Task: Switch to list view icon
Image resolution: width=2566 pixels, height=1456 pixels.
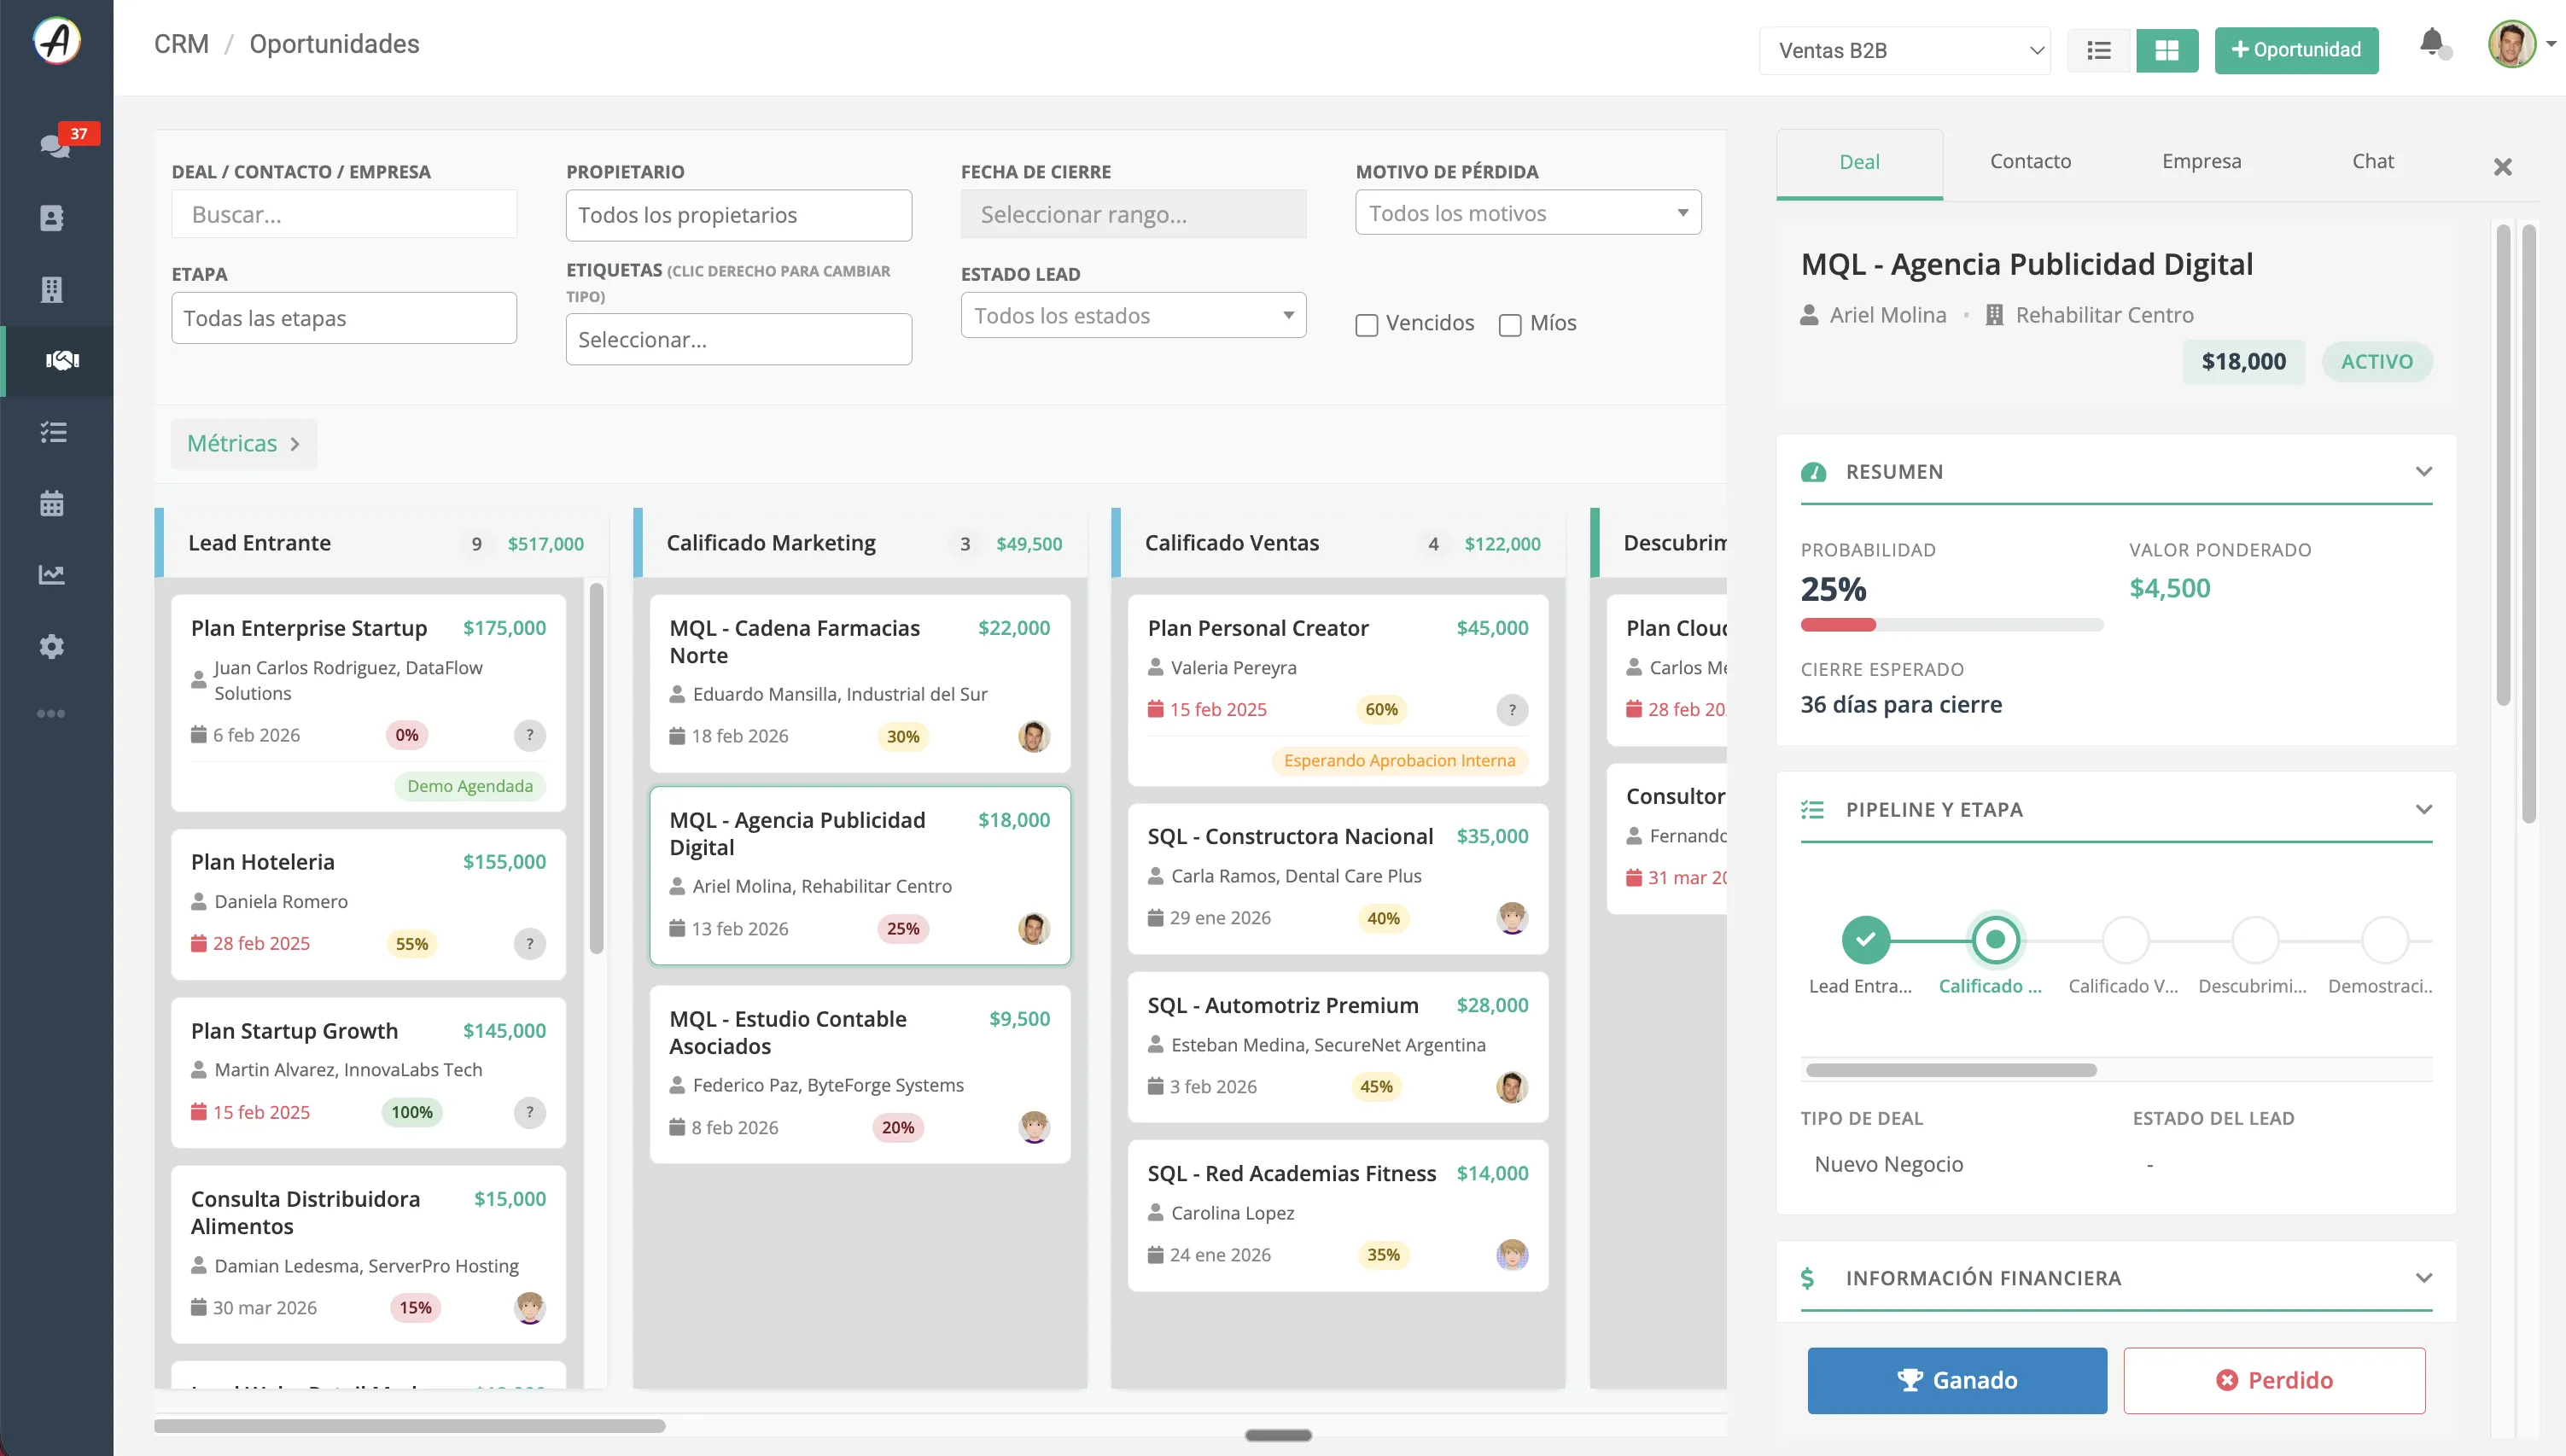Action: coord(2099,50)
